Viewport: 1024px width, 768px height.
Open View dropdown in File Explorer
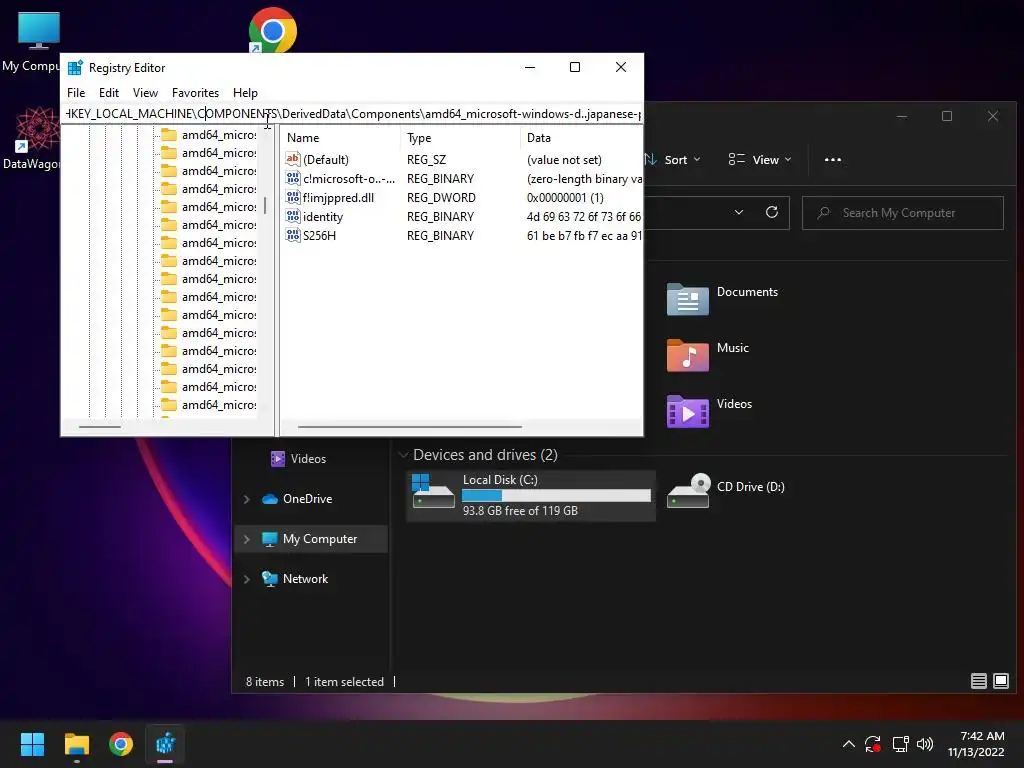760,159
